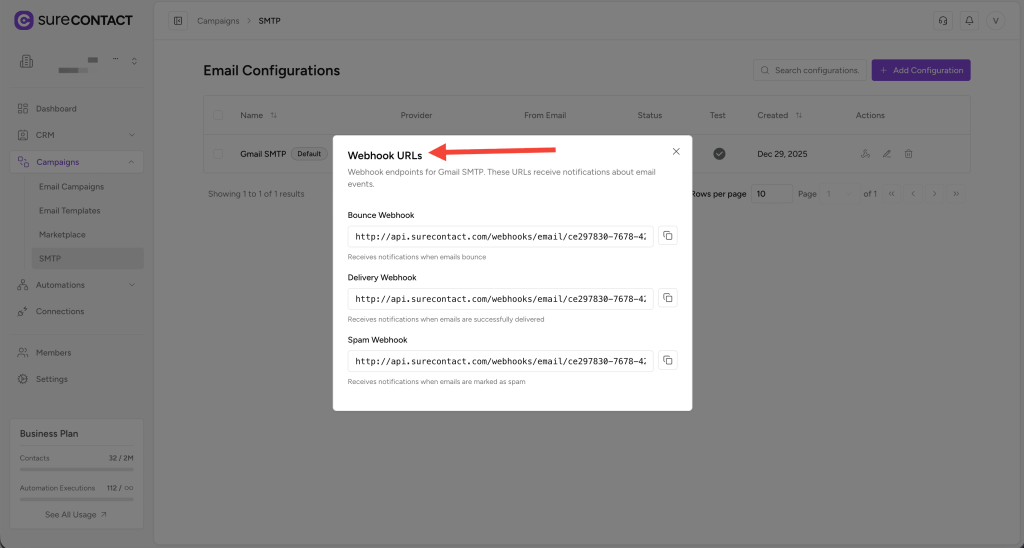Open the Page number dropdown

coord(839,194)
